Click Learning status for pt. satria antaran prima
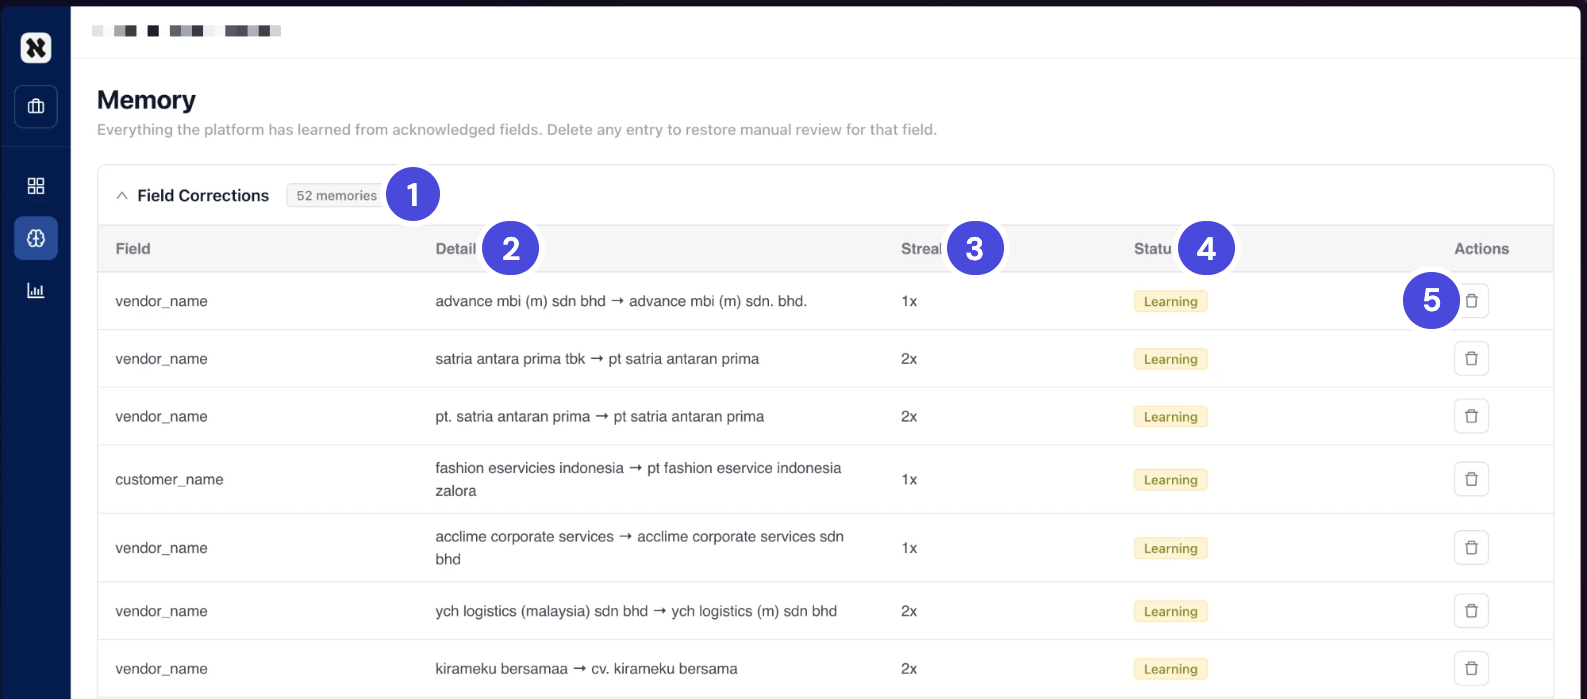This screenshot has width=1587, height=699. click(x=1170, y=417)
